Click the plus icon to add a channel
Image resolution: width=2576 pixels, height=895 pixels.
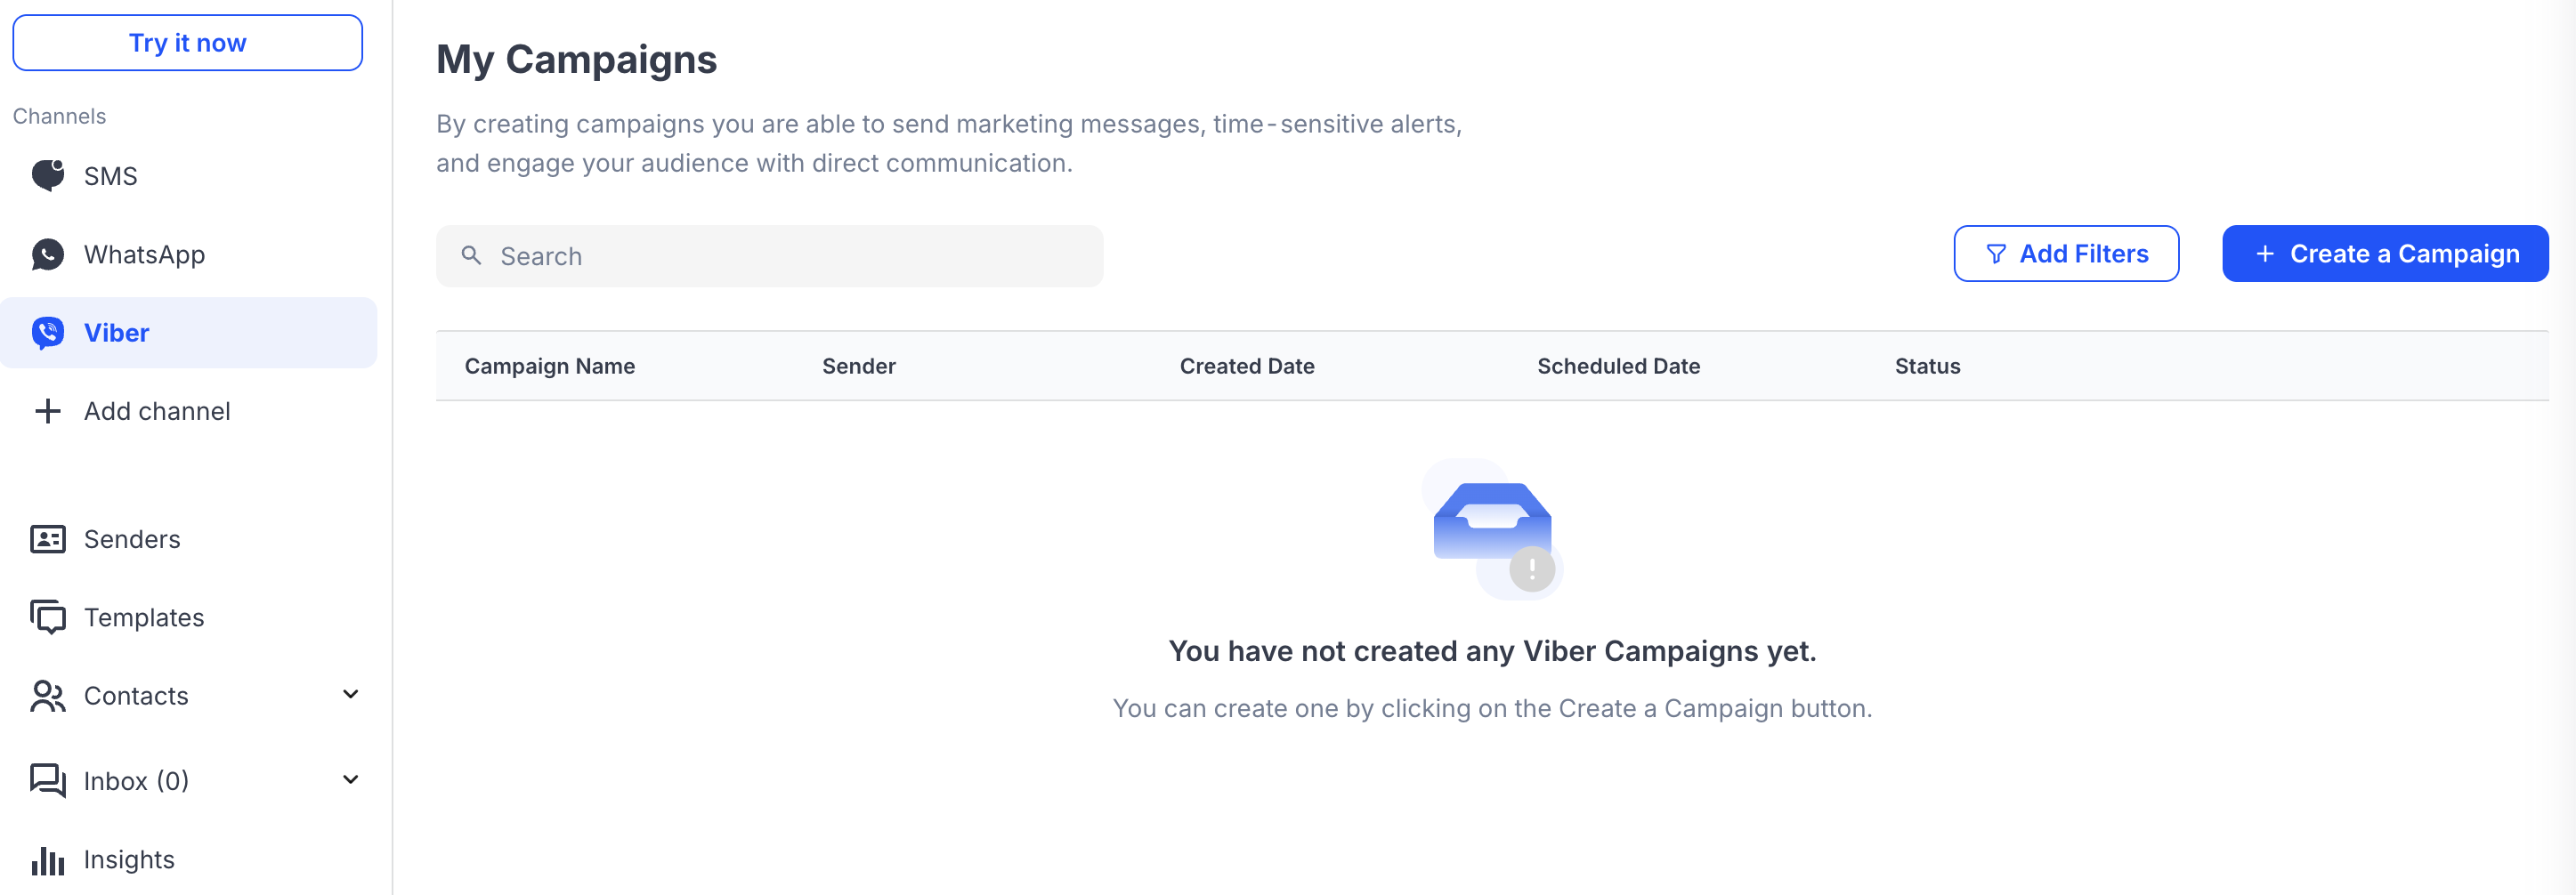(x=47, y=410)
